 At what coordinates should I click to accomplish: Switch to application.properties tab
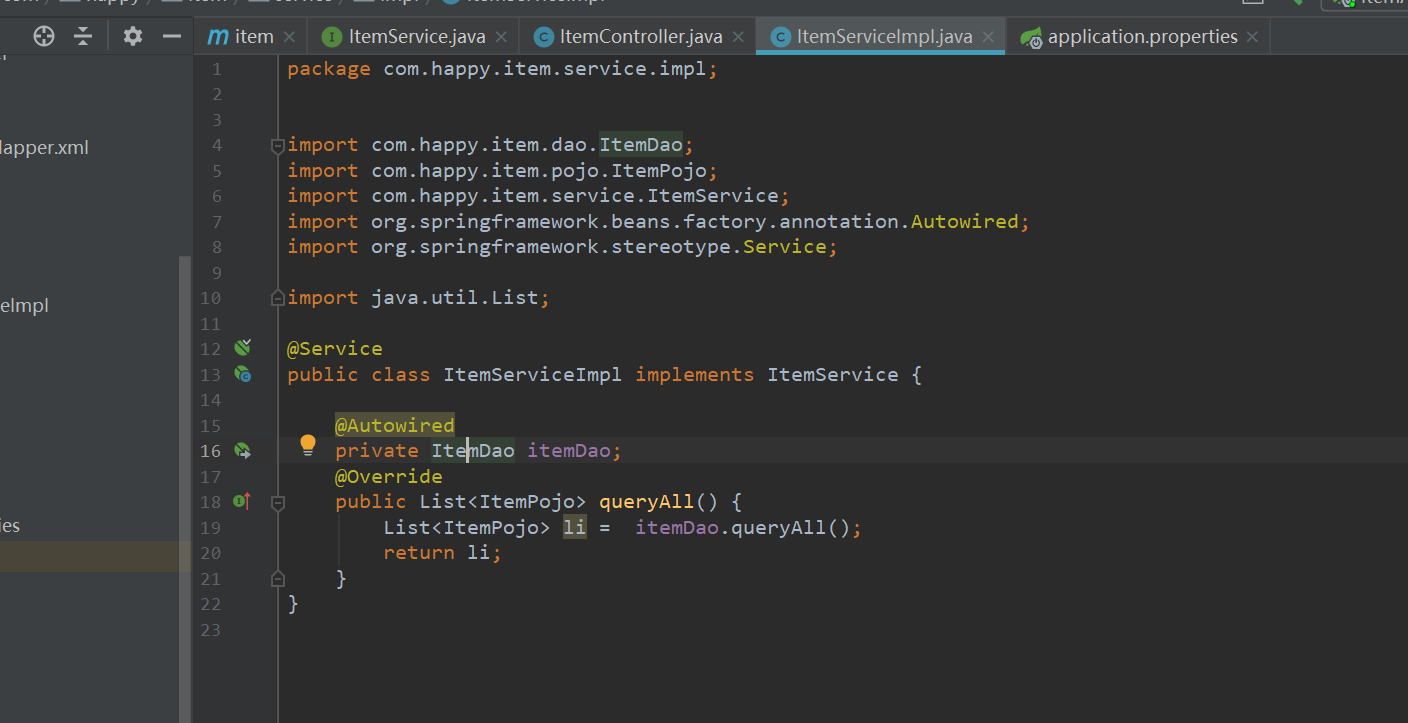click(x=1142, y=37)
